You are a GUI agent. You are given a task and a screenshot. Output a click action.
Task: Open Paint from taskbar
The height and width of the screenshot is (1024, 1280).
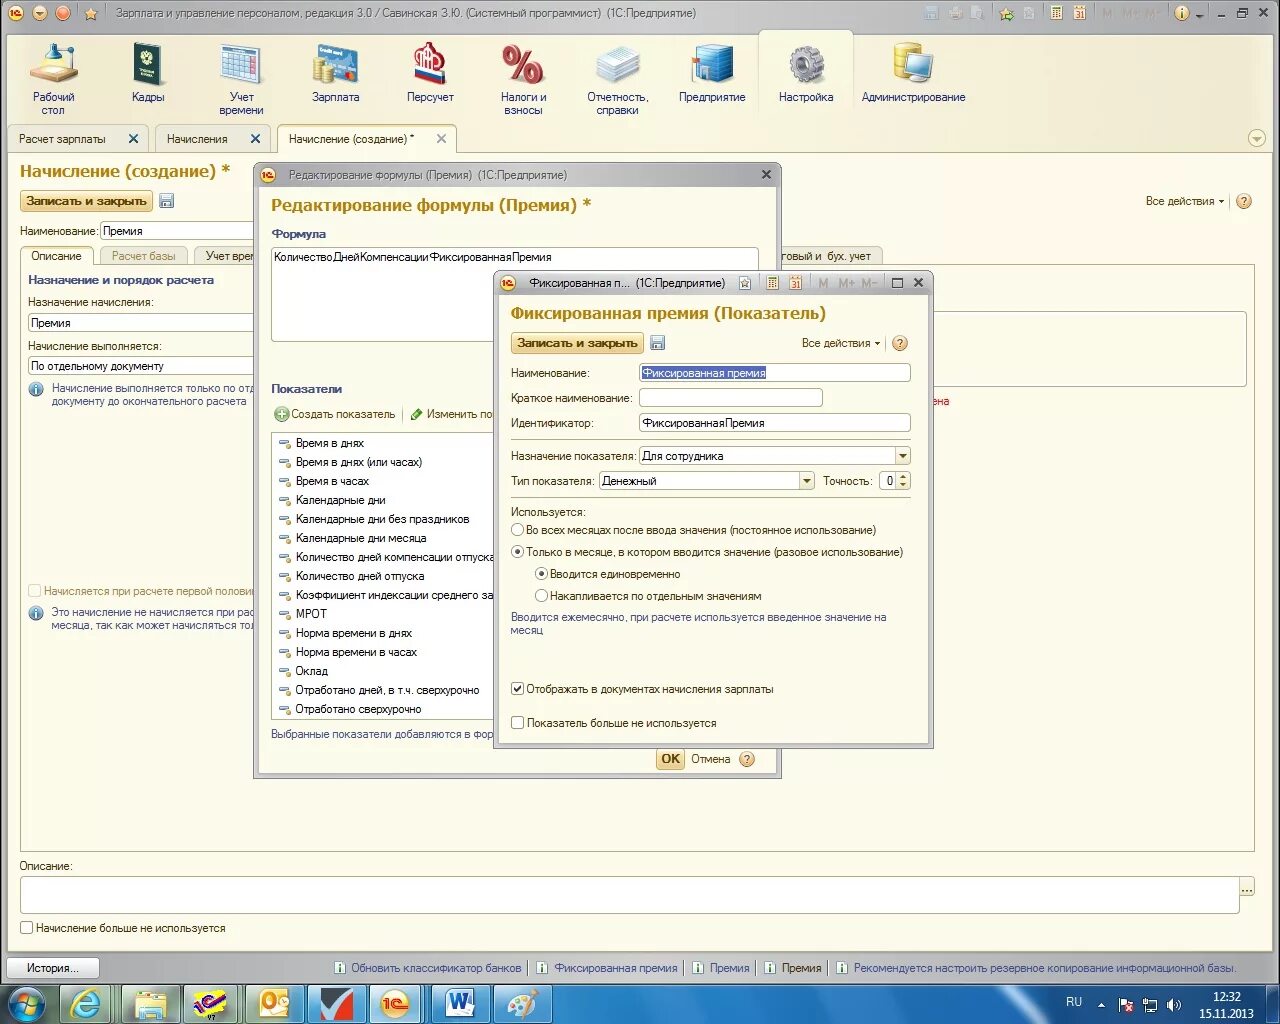tap(522, 1003)
